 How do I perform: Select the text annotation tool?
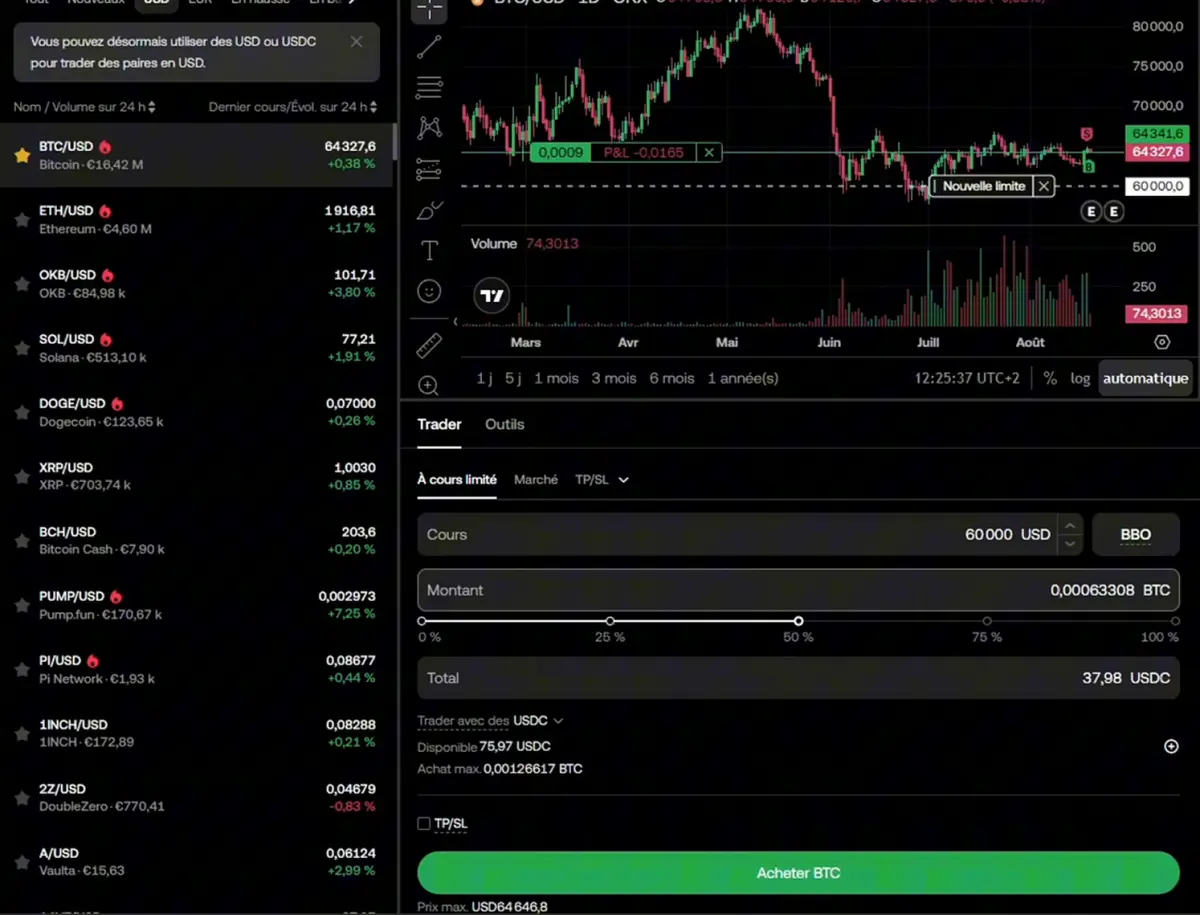click(x=429, y=251)
